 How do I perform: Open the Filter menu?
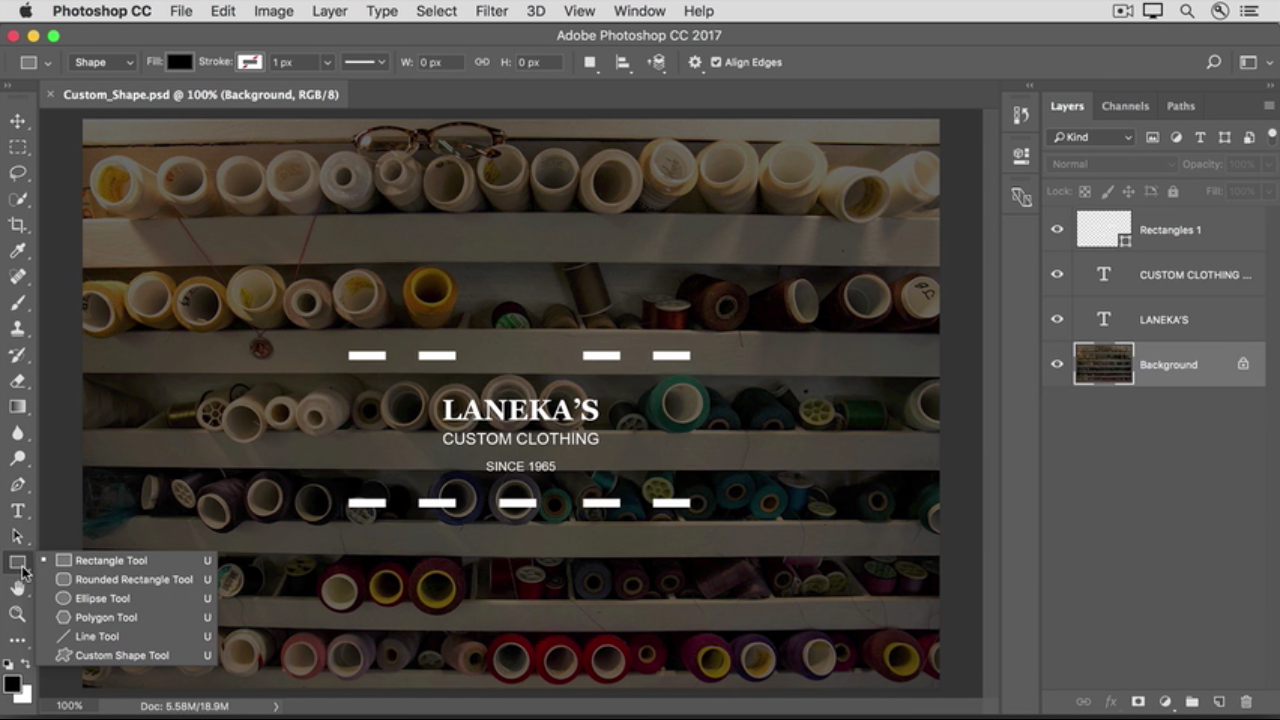tap(491, 11)
